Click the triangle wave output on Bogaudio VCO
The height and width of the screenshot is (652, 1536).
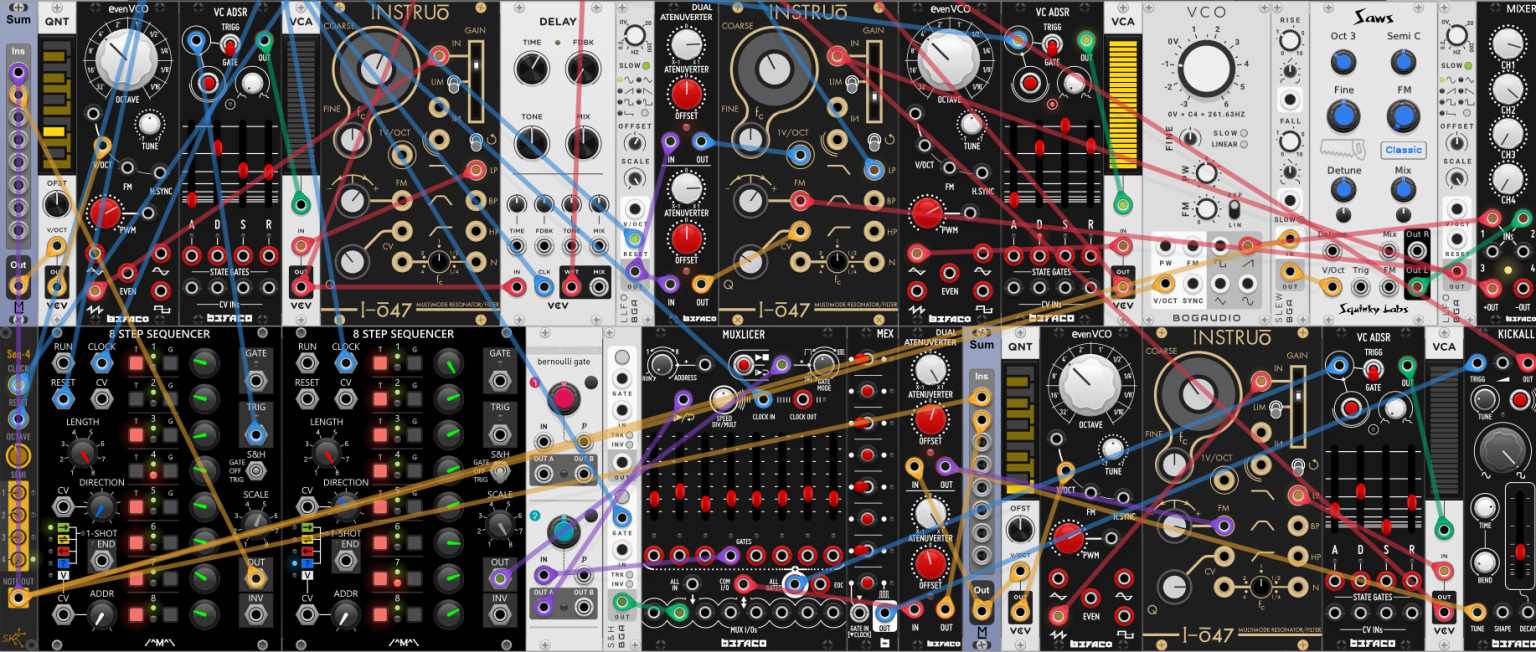[x=1219, y=285]
